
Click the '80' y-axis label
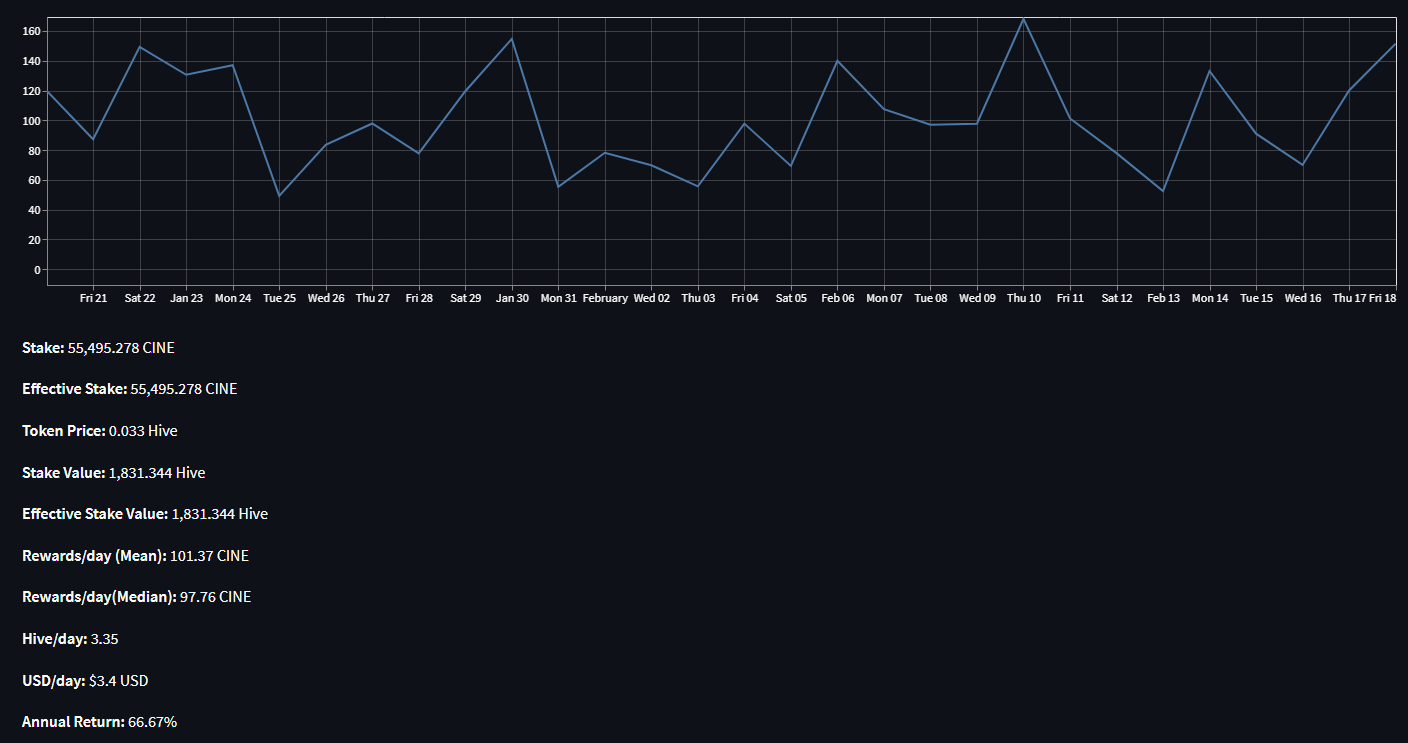click(34, 151)
